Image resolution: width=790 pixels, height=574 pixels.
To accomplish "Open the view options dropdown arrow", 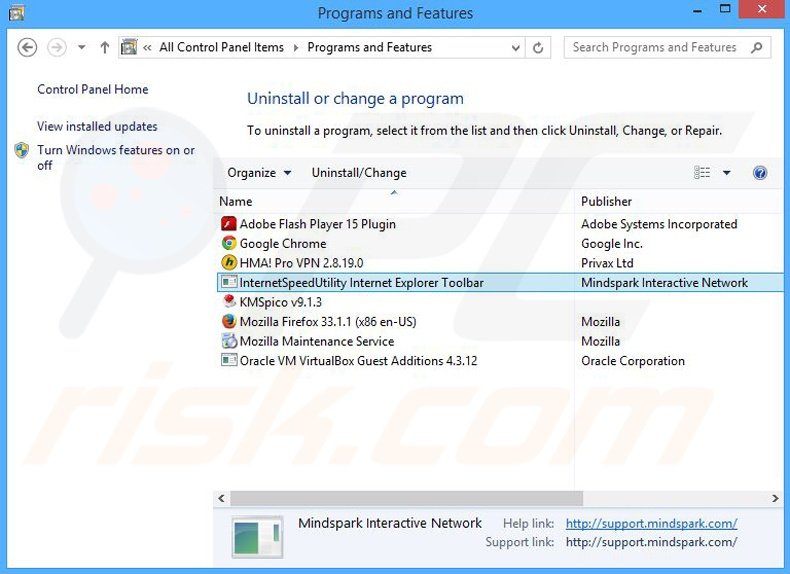I will coord(727,173).
